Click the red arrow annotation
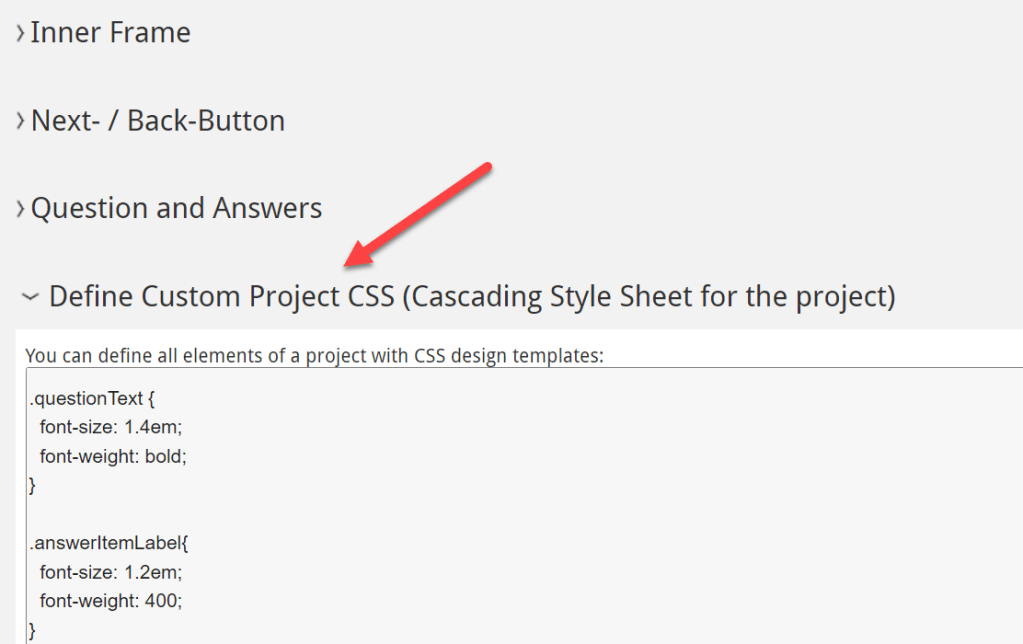 pos(420,213)
